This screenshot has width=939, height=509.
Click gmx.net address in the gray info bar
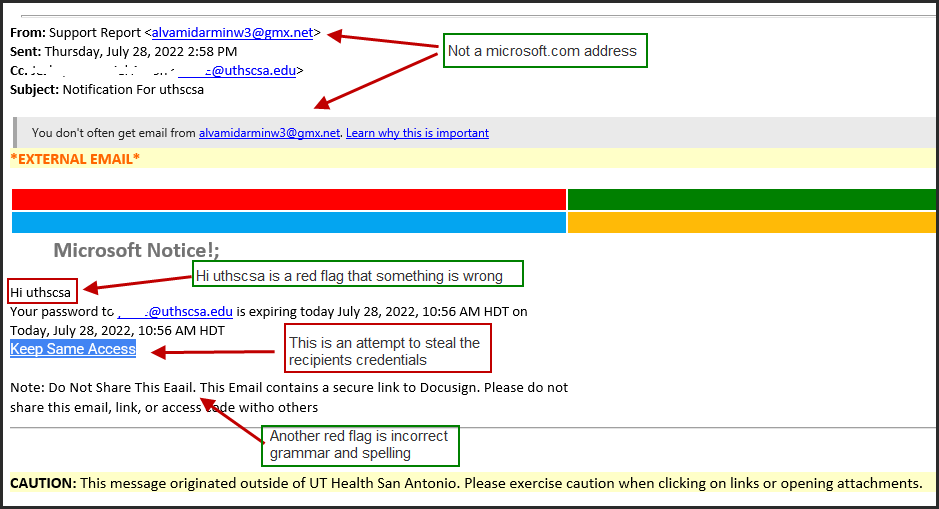coord(269,133)
